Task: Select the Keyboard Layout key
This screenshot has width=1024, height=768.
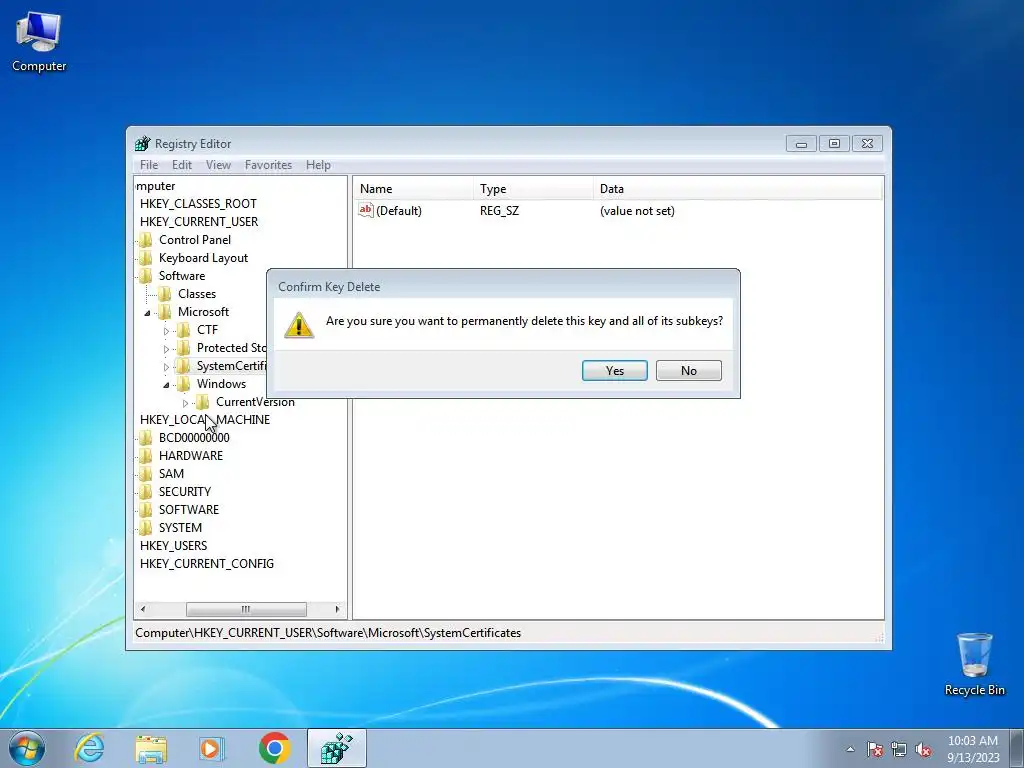Action: pos(203,258)
